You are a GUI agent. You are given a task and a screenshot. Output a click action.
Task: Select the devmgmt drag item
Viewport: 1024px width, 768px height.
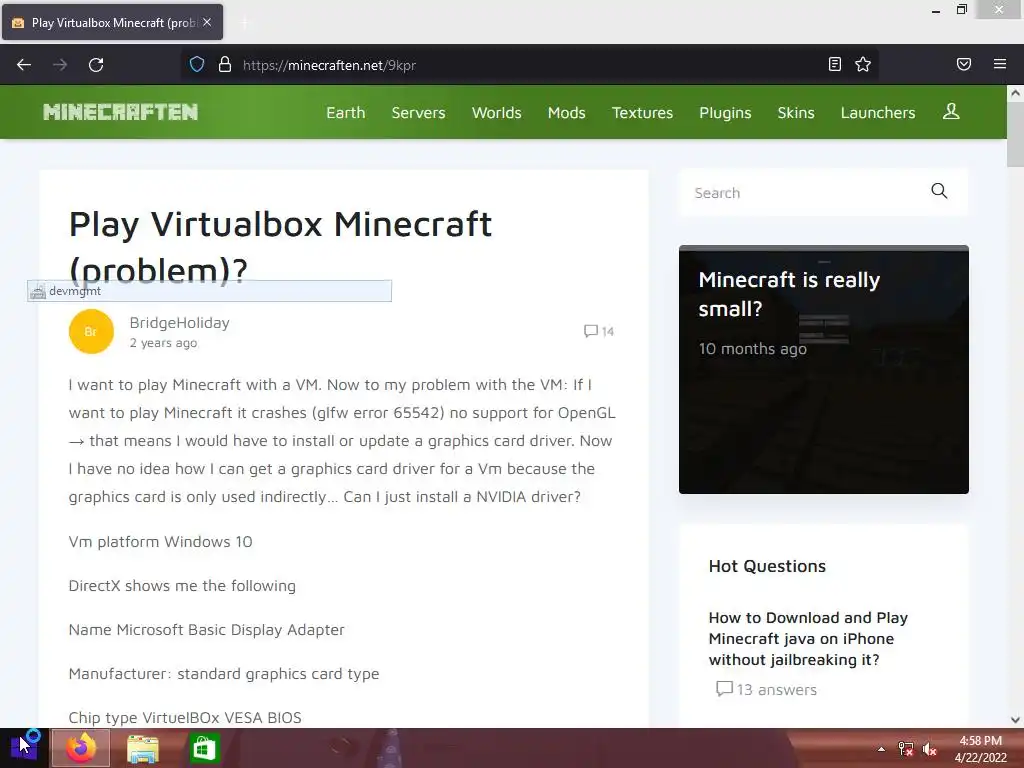click(210, 291)
